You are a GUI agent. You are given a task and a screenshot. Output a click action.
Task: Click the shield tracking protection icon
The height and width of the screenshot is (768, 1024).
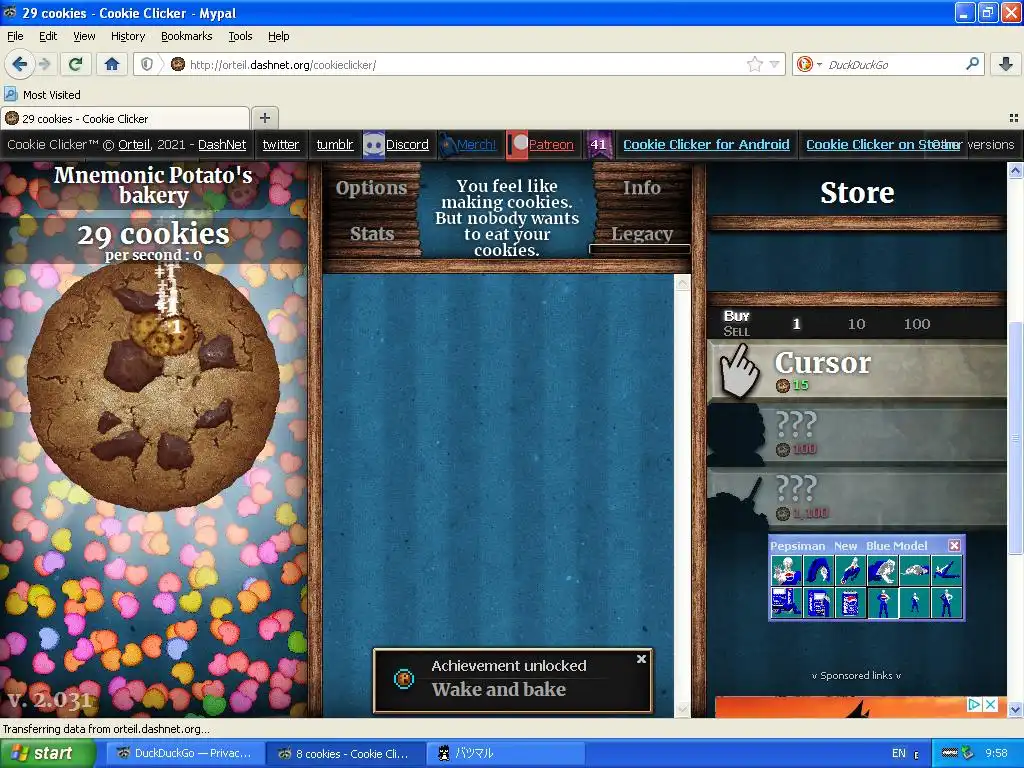(147, 64)
